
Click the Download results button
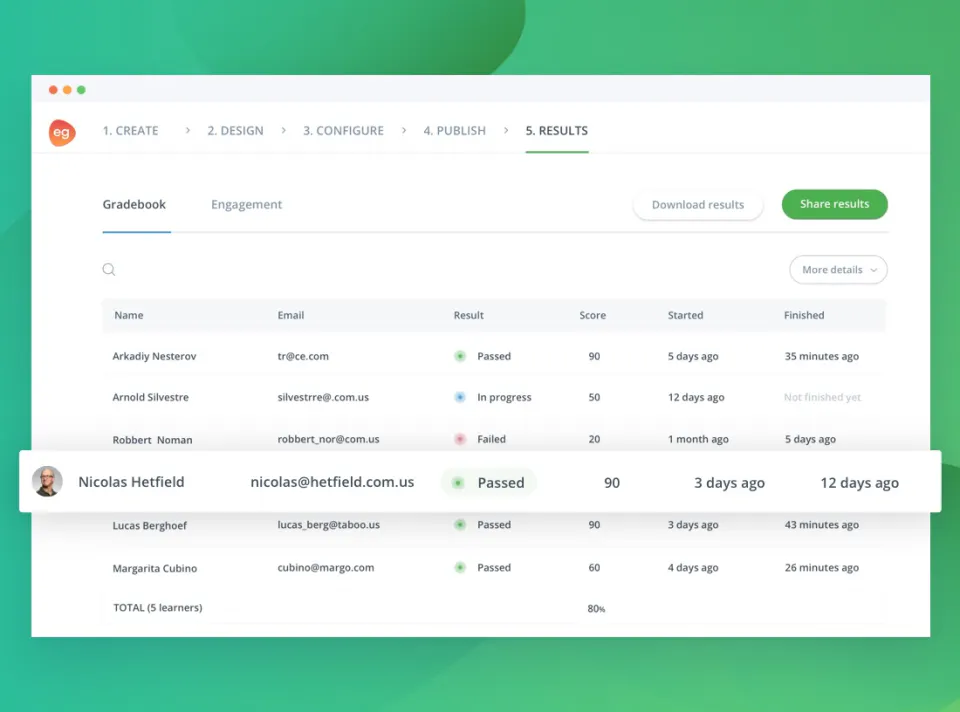698,204
